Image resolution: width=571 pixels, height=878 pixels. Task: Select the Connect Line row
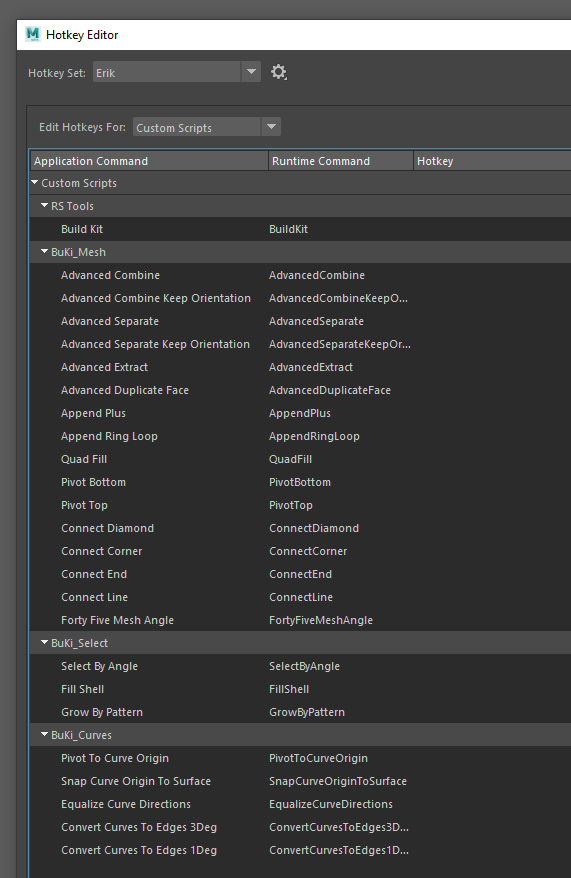pos(301,597)
